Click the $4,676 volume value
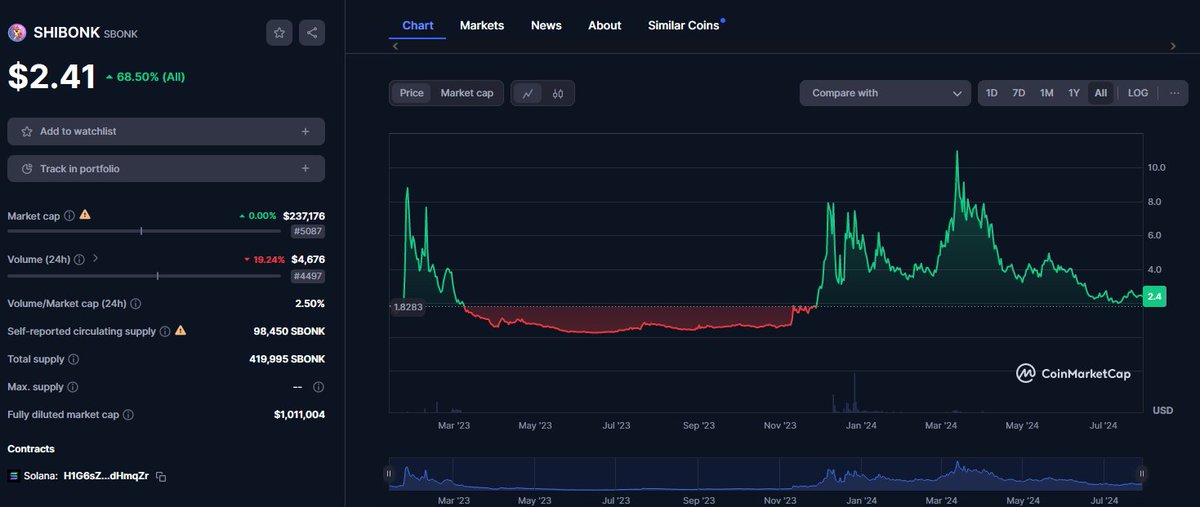1200x507 pixels. coord(308,259)
